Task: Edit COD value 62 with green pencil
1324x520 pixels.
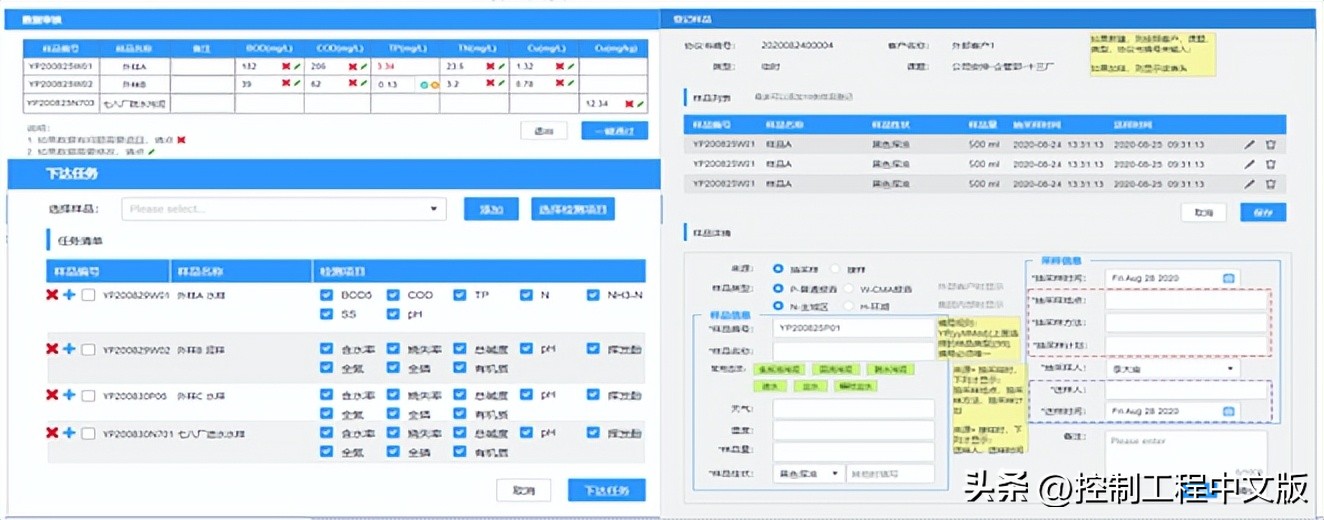Action: [362, 84]
